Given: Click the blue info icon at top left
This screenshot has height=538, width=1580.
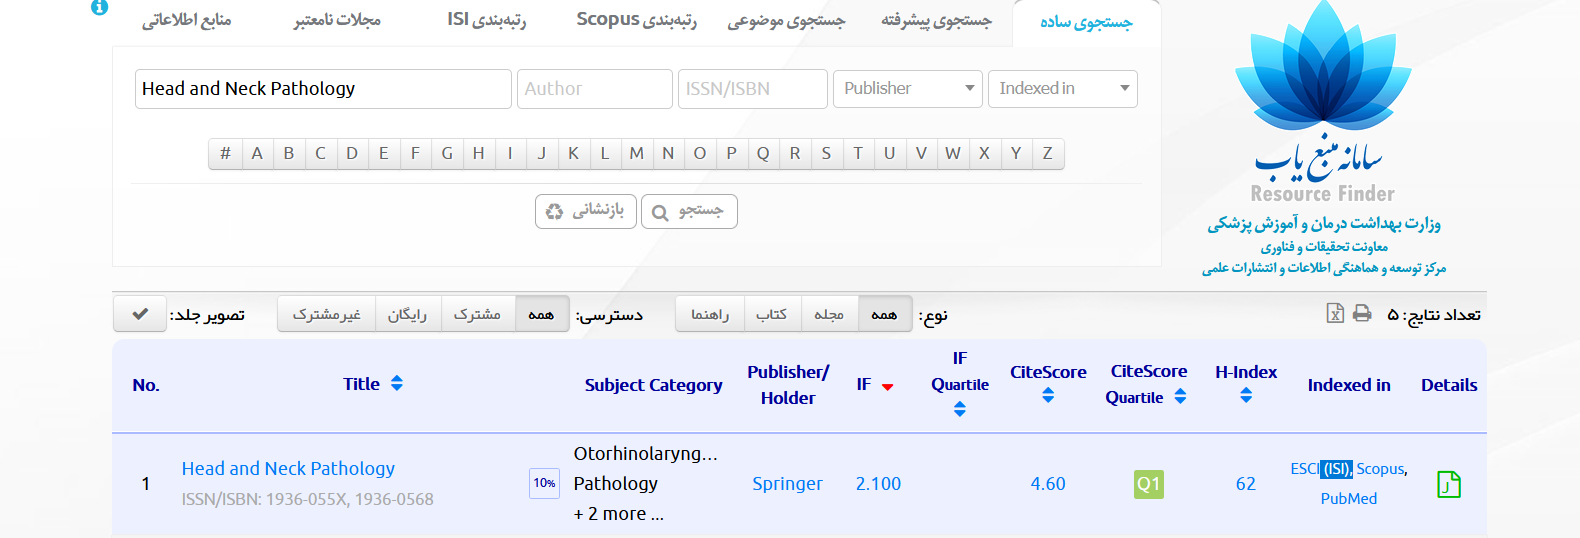Looking at the screenshot, I should click(99, 7).
